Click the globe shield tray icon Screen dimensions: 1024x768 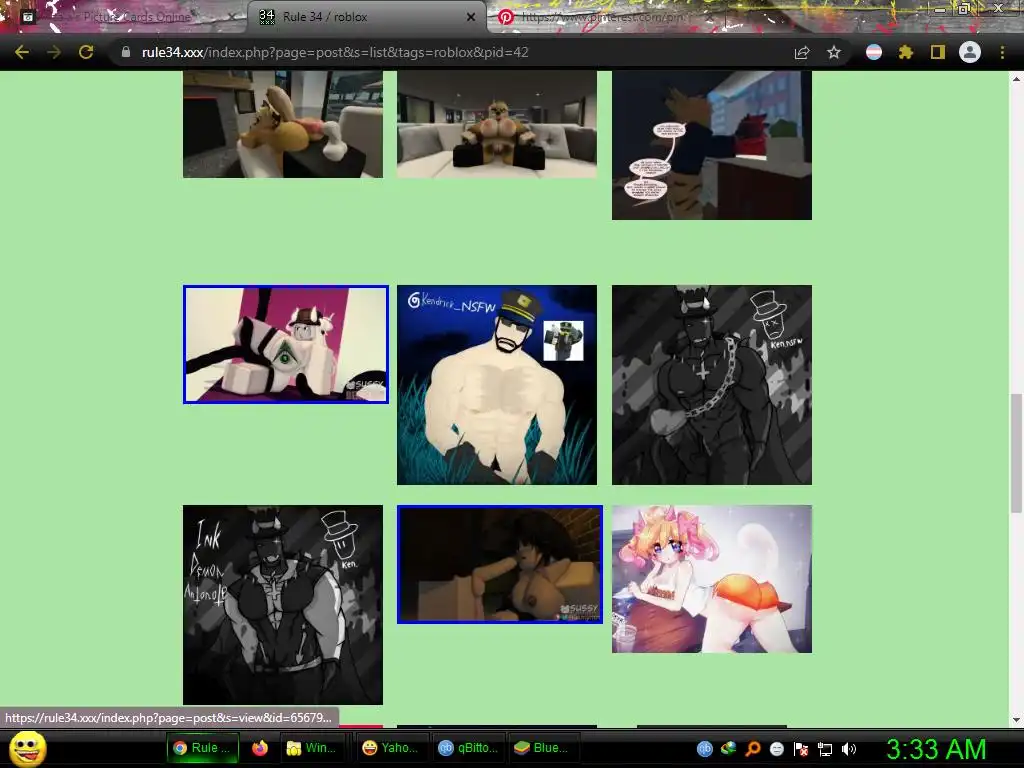728,749
